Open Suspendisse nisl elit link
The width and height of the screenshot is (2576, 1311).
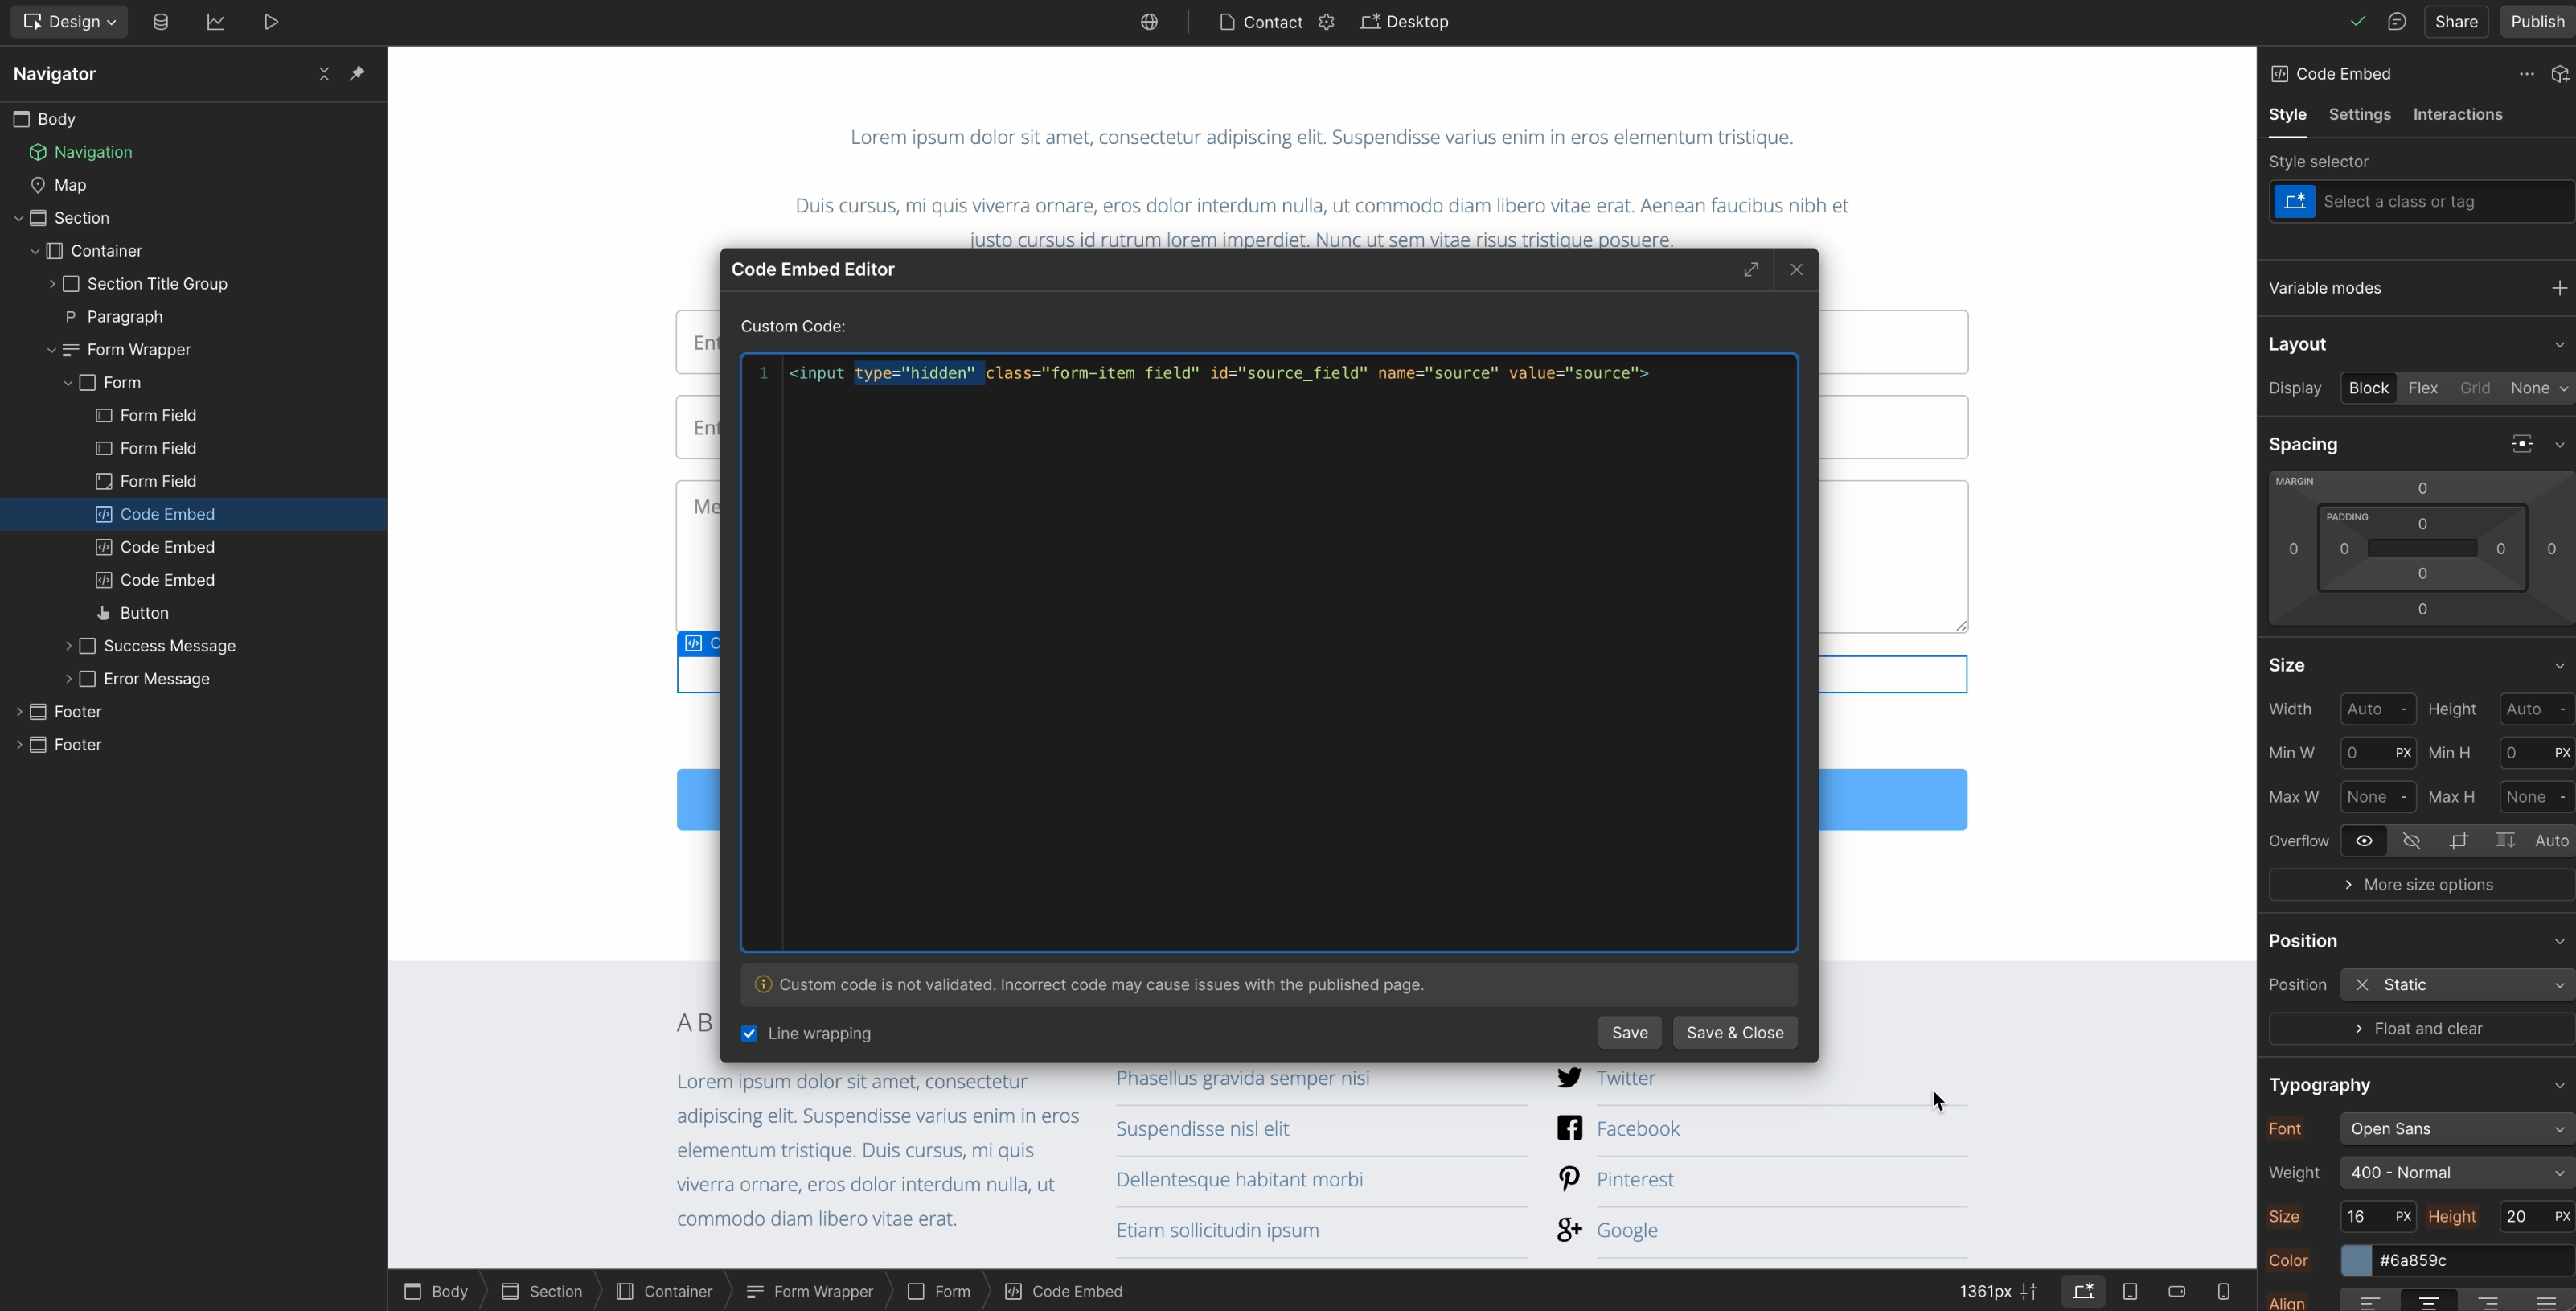[1202, 1128]
